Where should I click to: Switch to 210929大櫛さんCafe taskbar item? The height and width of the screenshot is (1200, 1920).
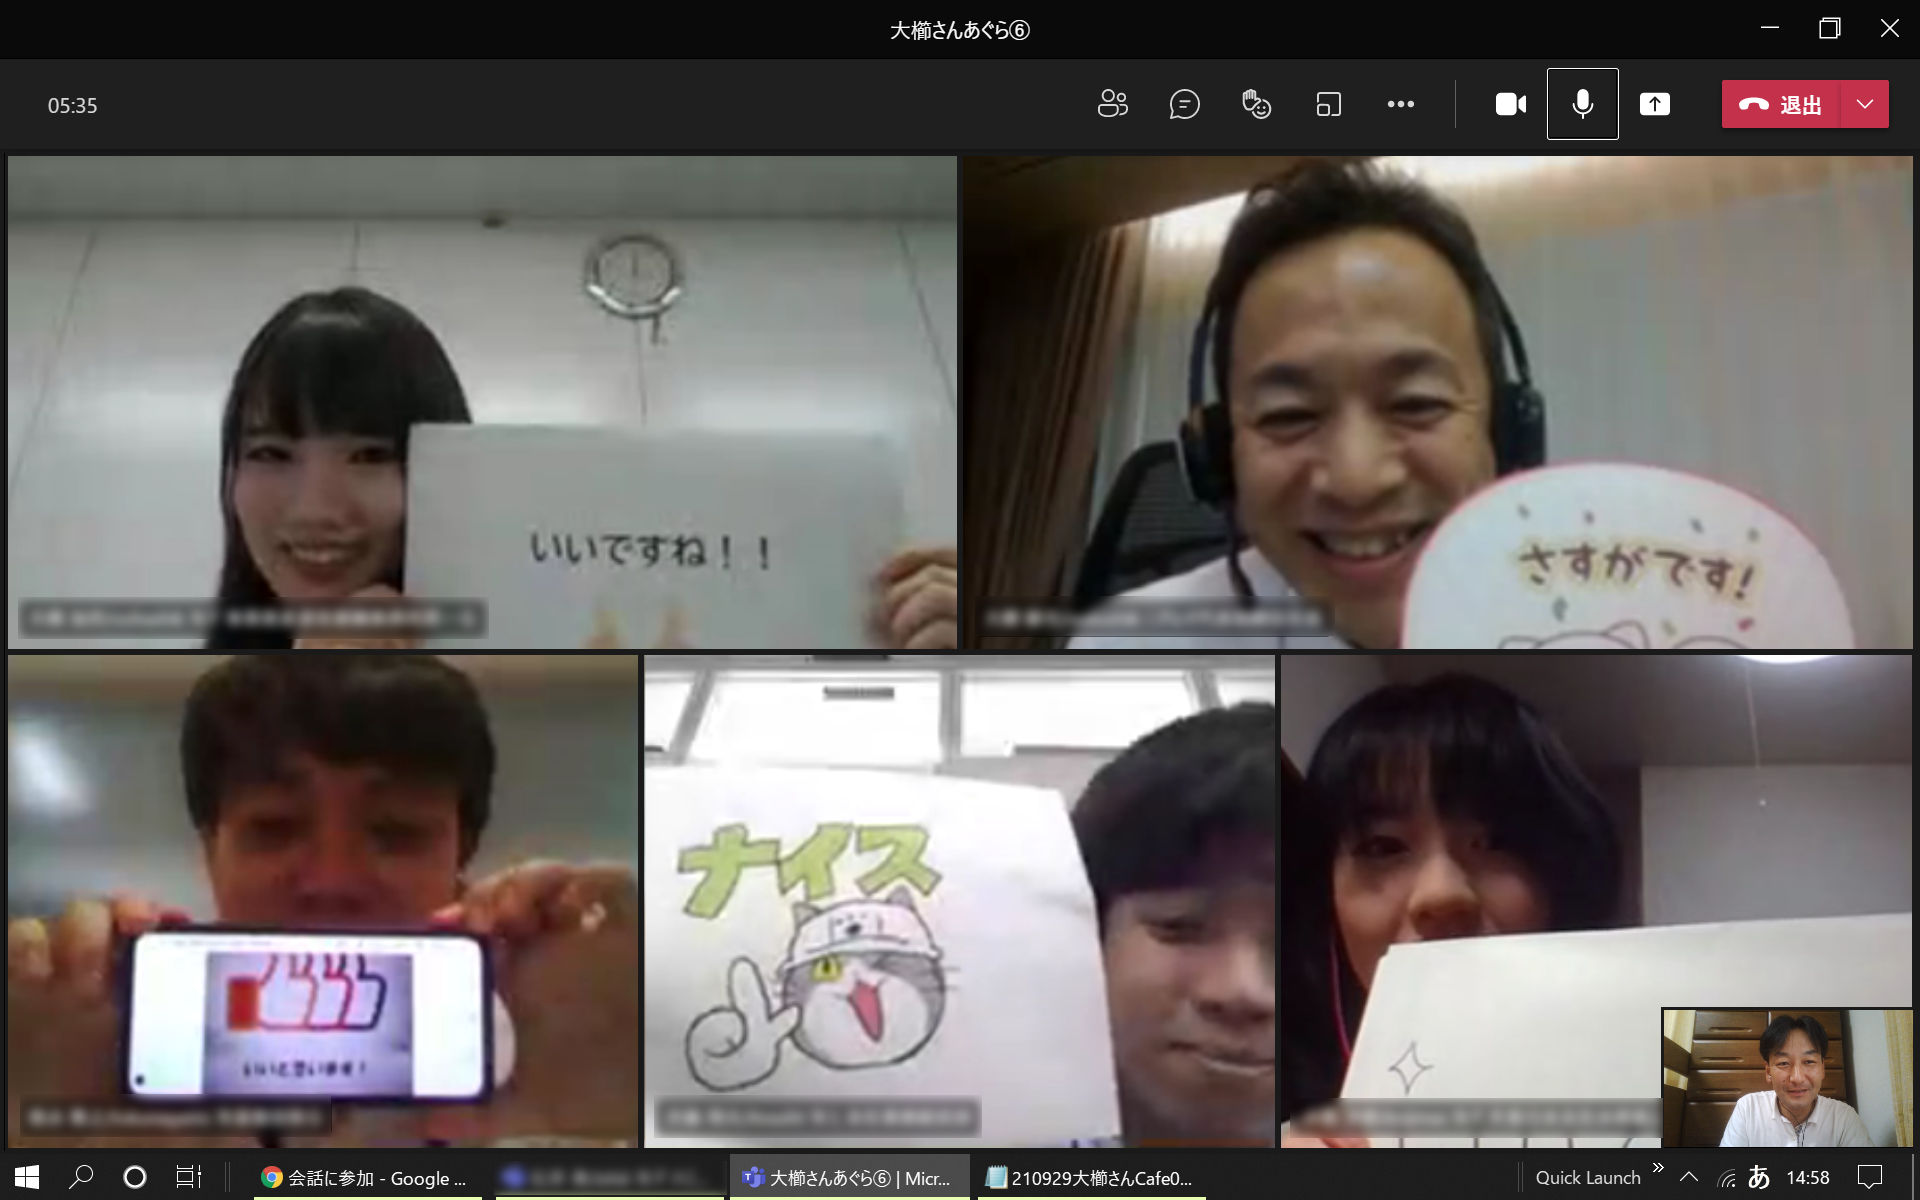(x=1090, y=1178)
